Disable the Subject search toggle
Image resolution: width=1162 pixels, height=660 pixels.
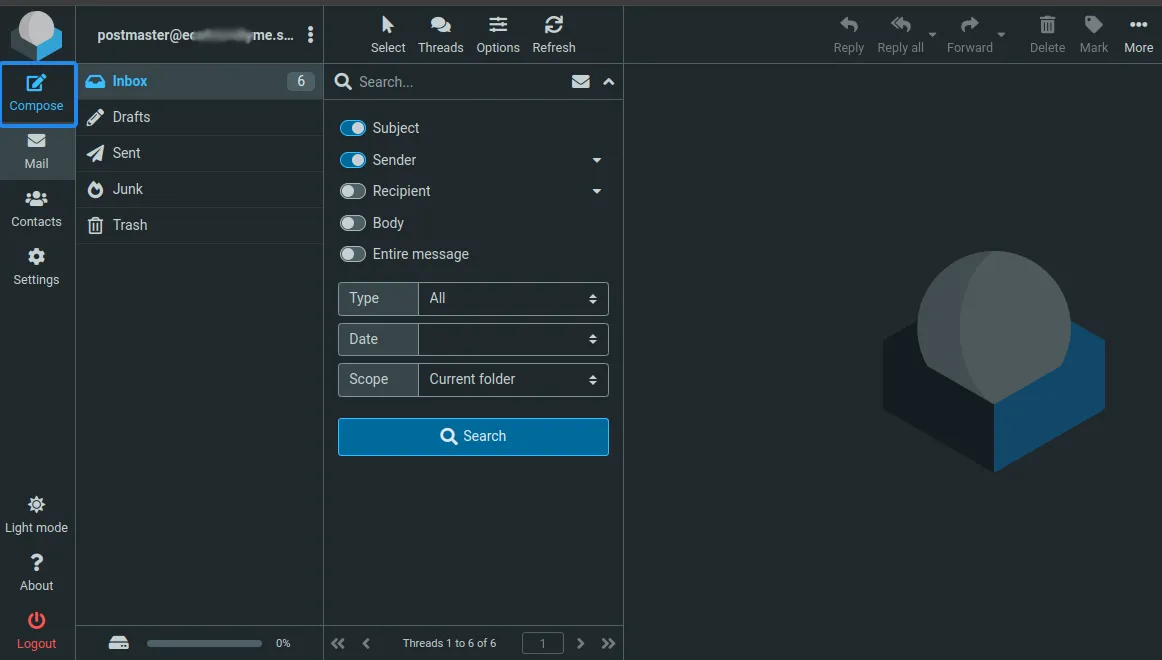tap(353, 128)
